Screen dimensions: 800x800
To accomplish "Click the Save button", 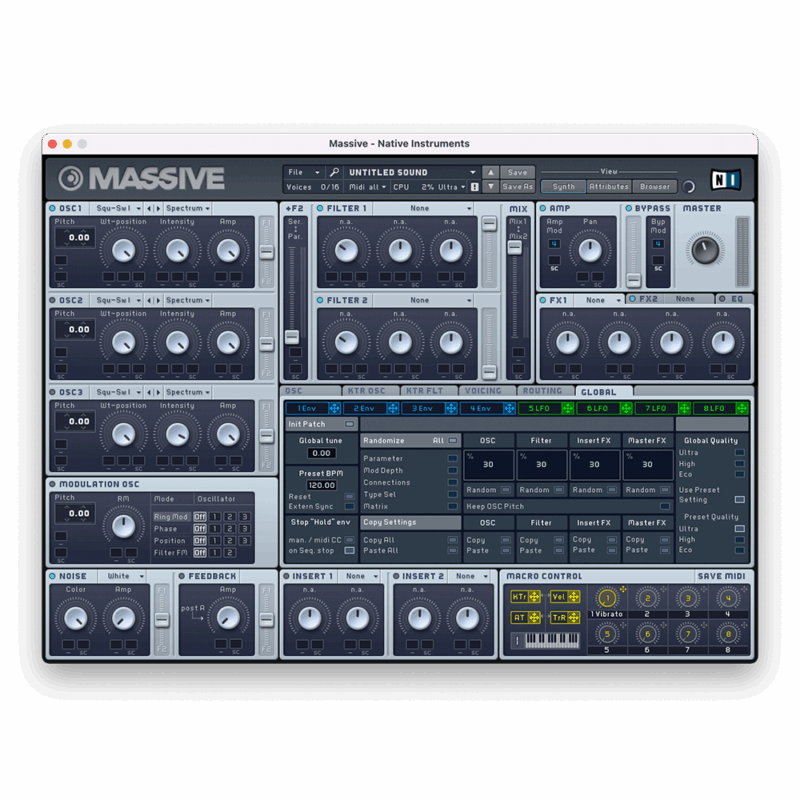I will (x=517, y=172).
